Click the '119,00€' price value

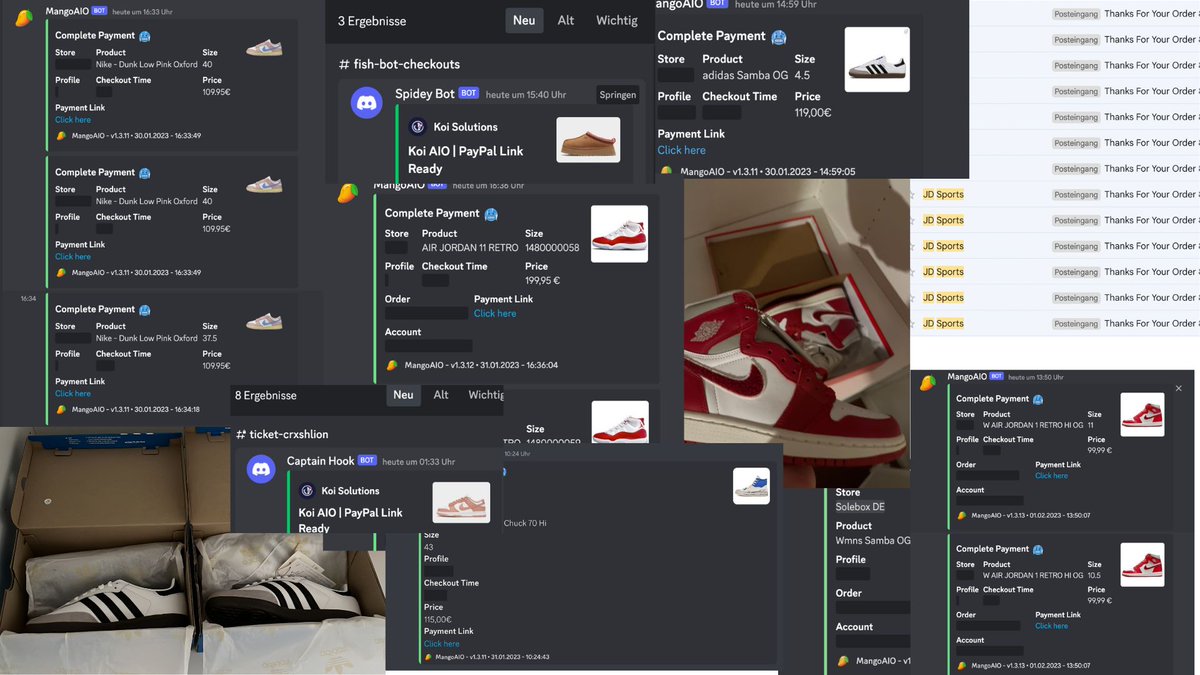coord(813,113)
